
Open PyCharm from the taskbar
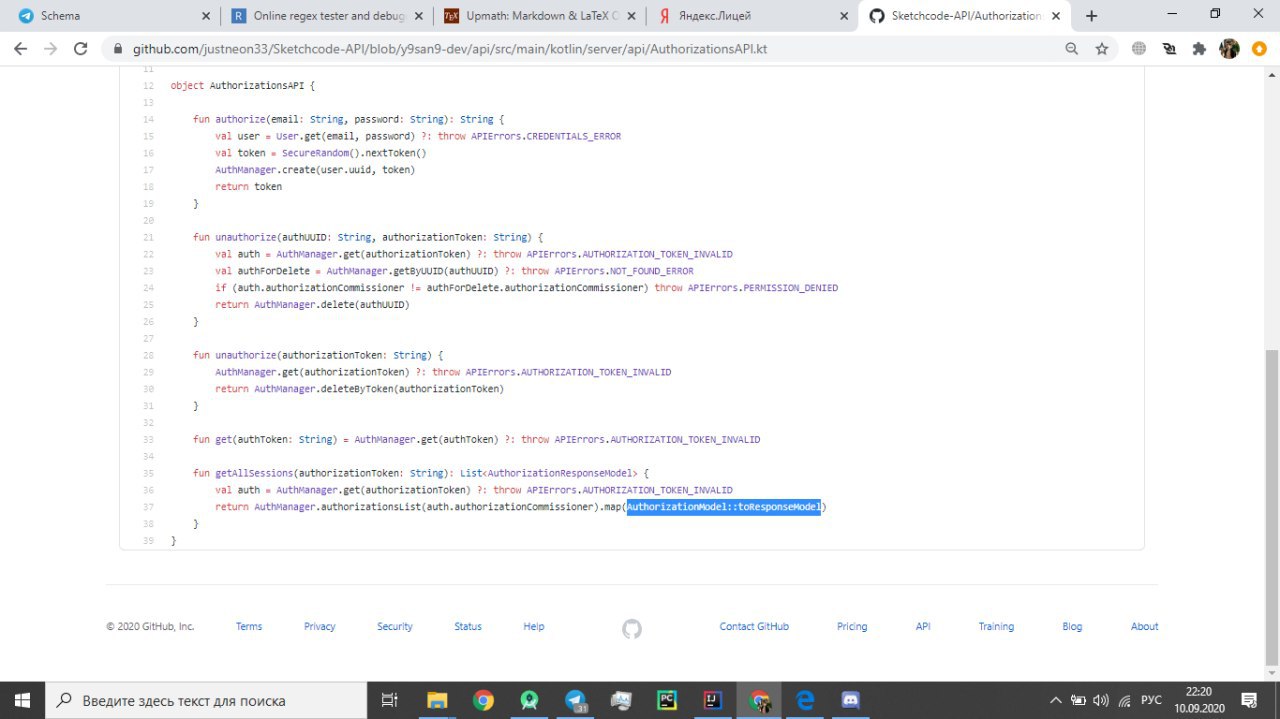(667, 700)
